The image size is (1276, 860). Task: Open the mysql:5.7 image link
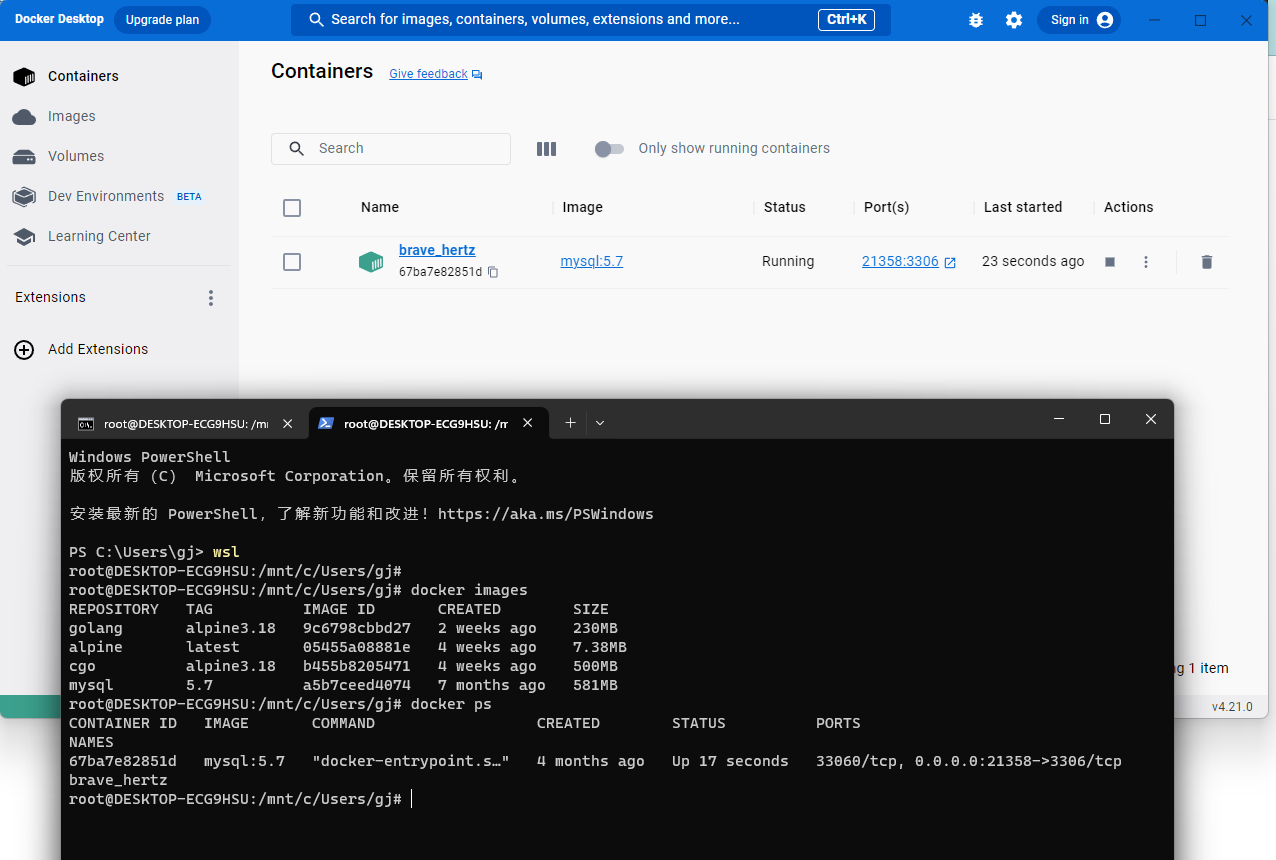pyautogui.click(x=591, y=261)
